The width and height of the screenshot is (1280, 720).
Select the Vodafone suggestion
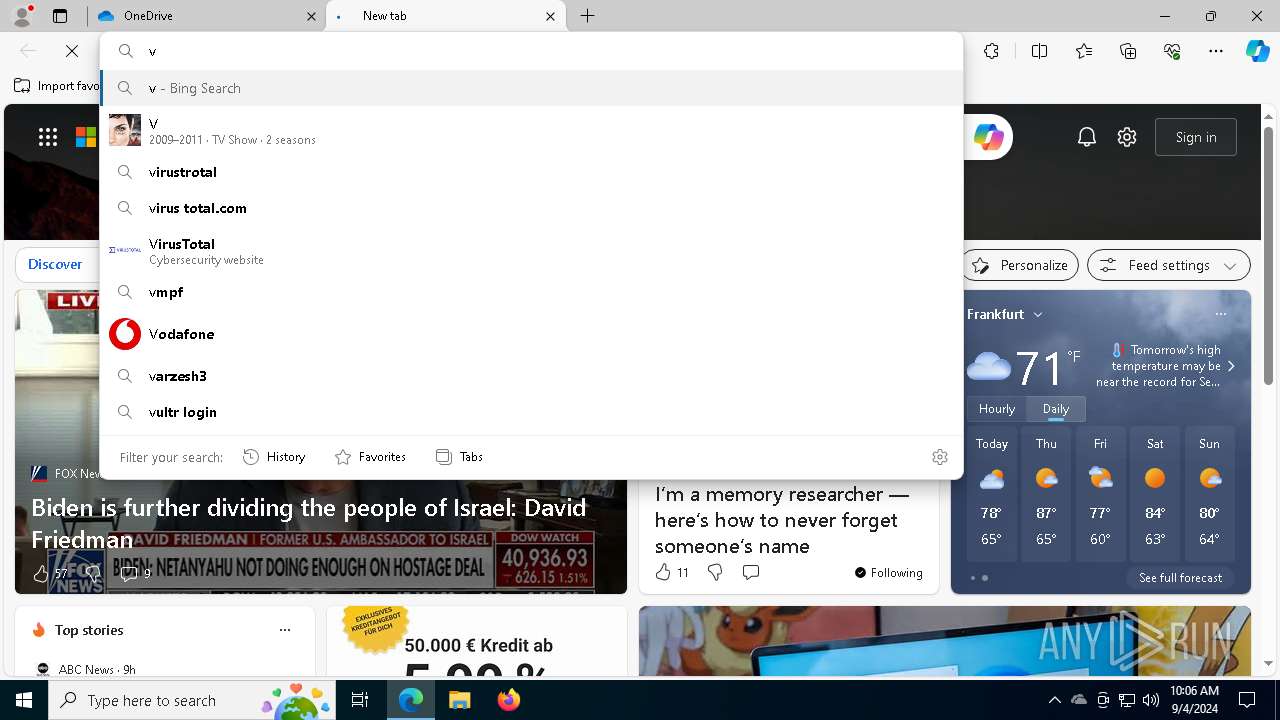pyautogui.click(x=532, y=334)
